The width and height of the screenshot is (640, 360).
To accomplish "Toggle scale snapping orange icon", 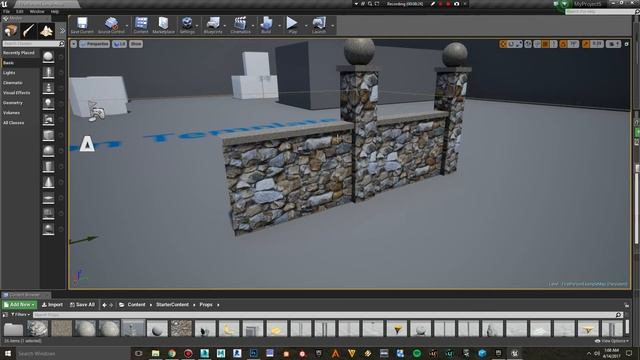I will click(x=586, y=44).
